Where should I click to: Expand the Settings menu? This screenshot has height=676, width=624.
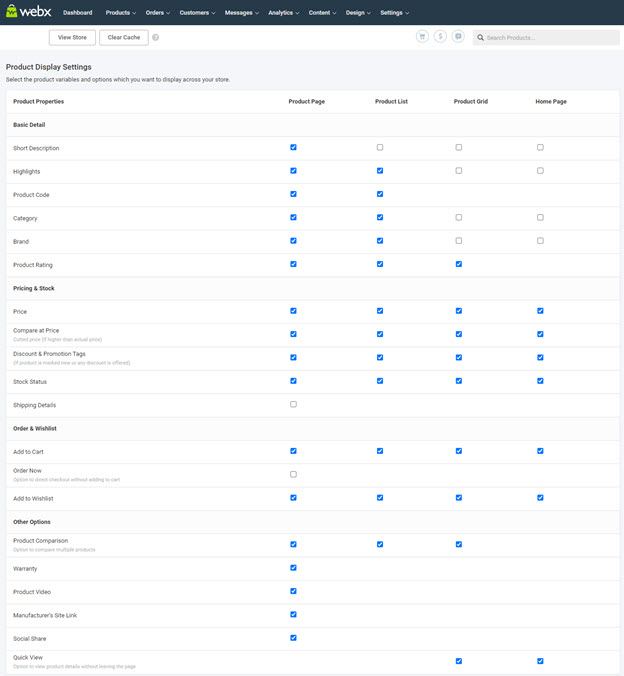coord(395,13)
